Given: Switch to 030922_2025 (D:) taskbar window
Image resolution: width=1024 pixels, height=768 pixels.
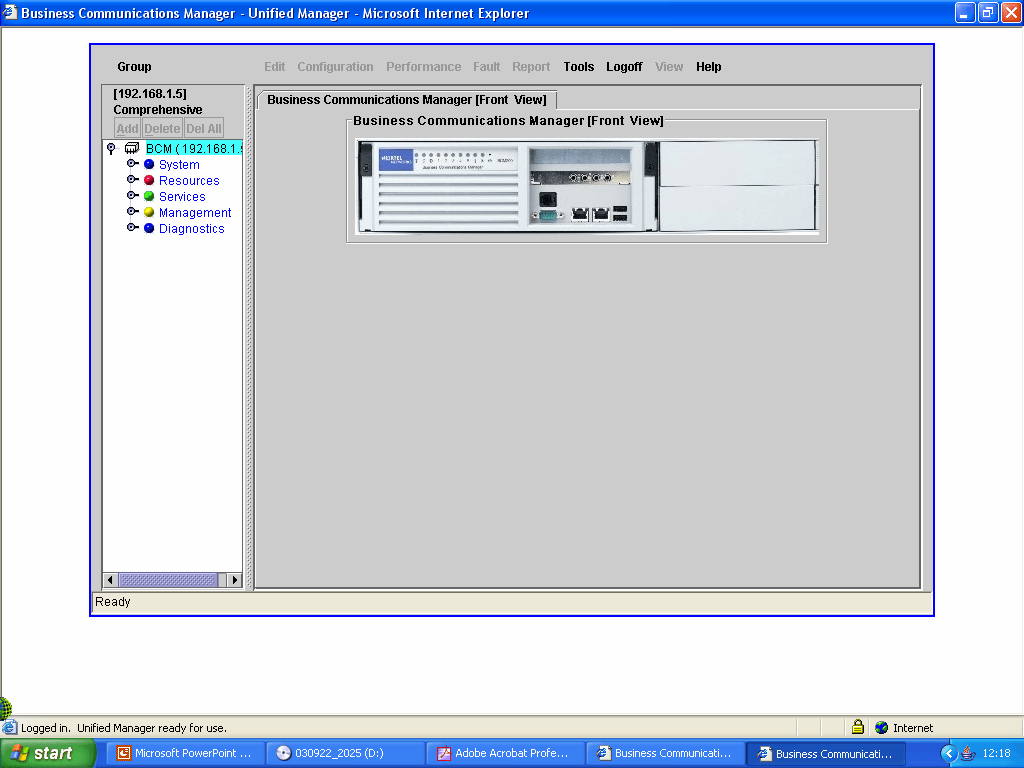Looking at the screenshot, I should coord(345,754).
